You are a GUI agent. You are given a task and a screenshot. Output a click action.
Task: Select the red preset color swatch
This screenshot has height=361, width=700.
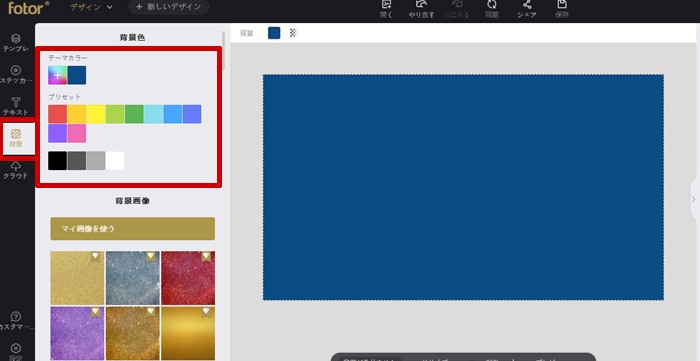[58, 114]
